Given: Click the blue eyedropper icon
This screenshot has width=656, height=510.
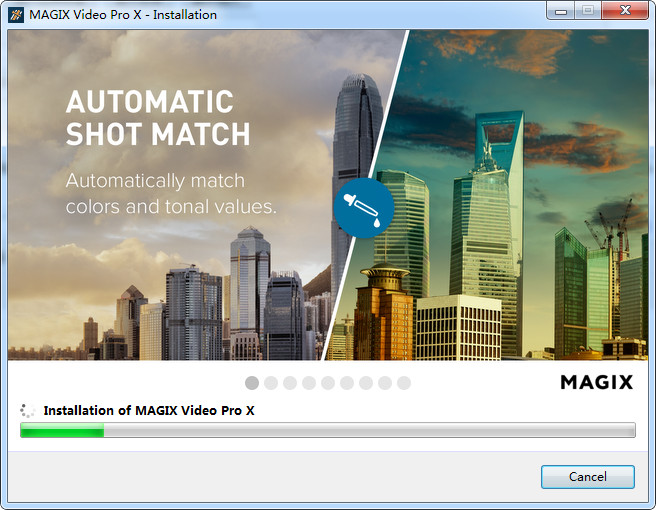Looking at the screenshot, I should tap(364, 208).
